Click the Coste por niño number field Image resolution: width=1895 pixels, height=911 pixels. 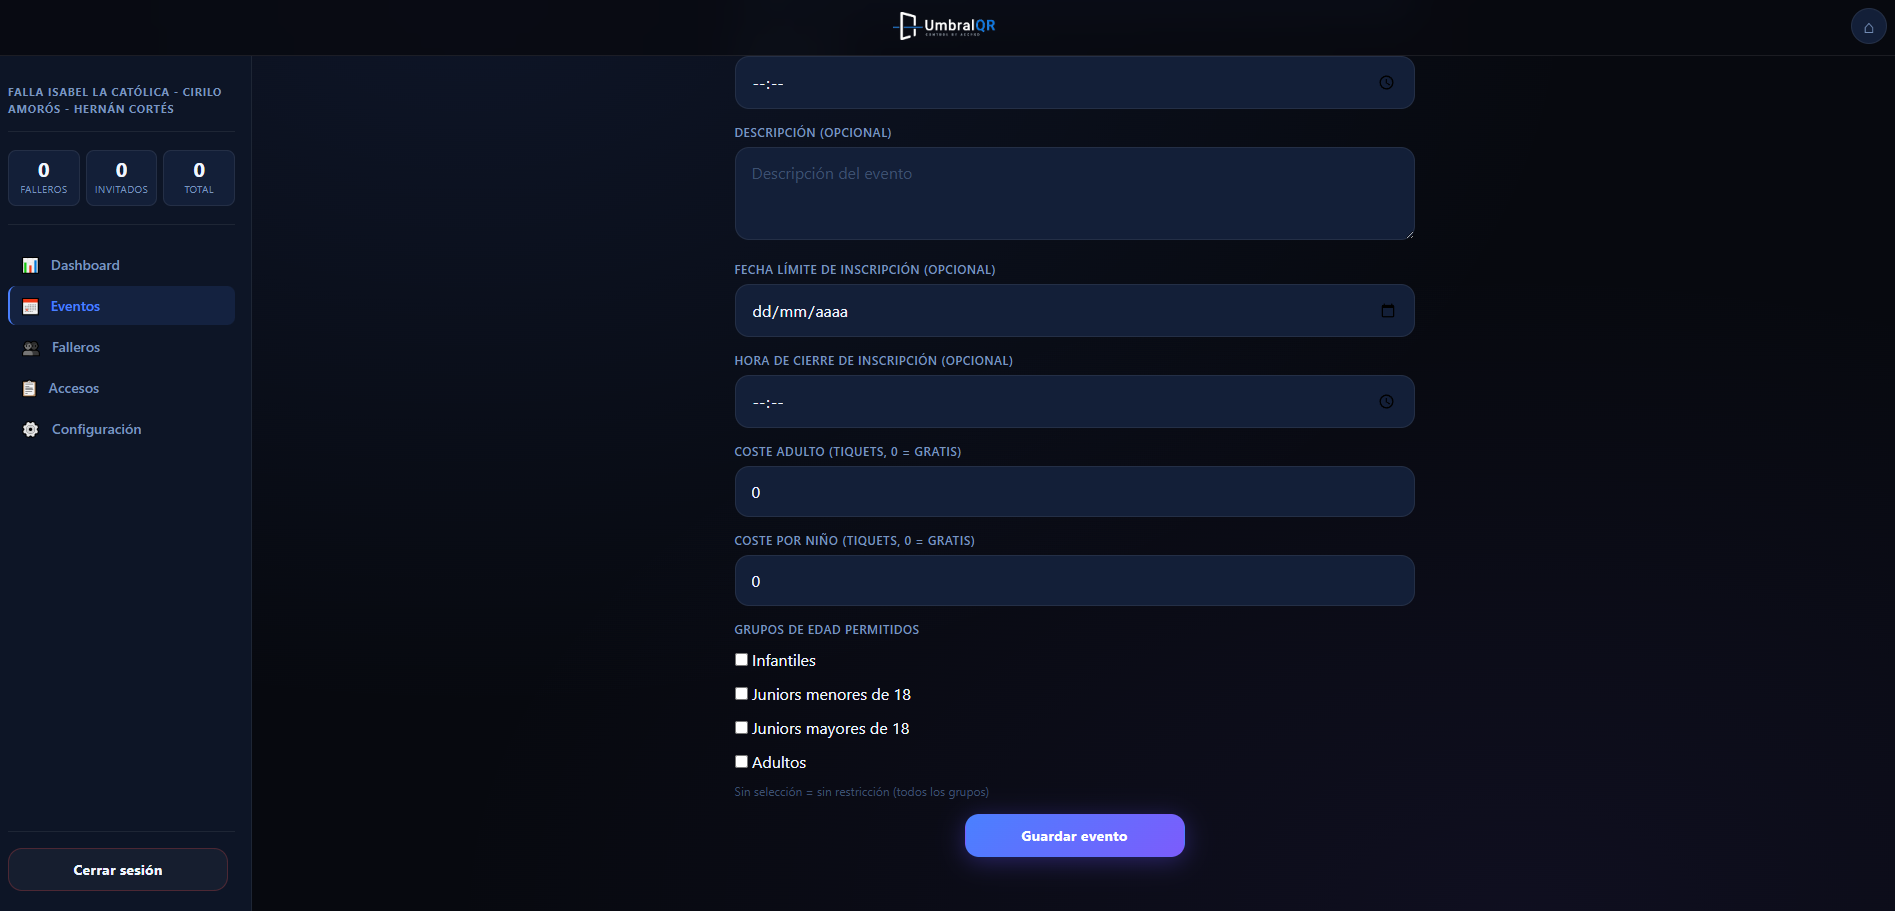click(x=1074, y=581)
